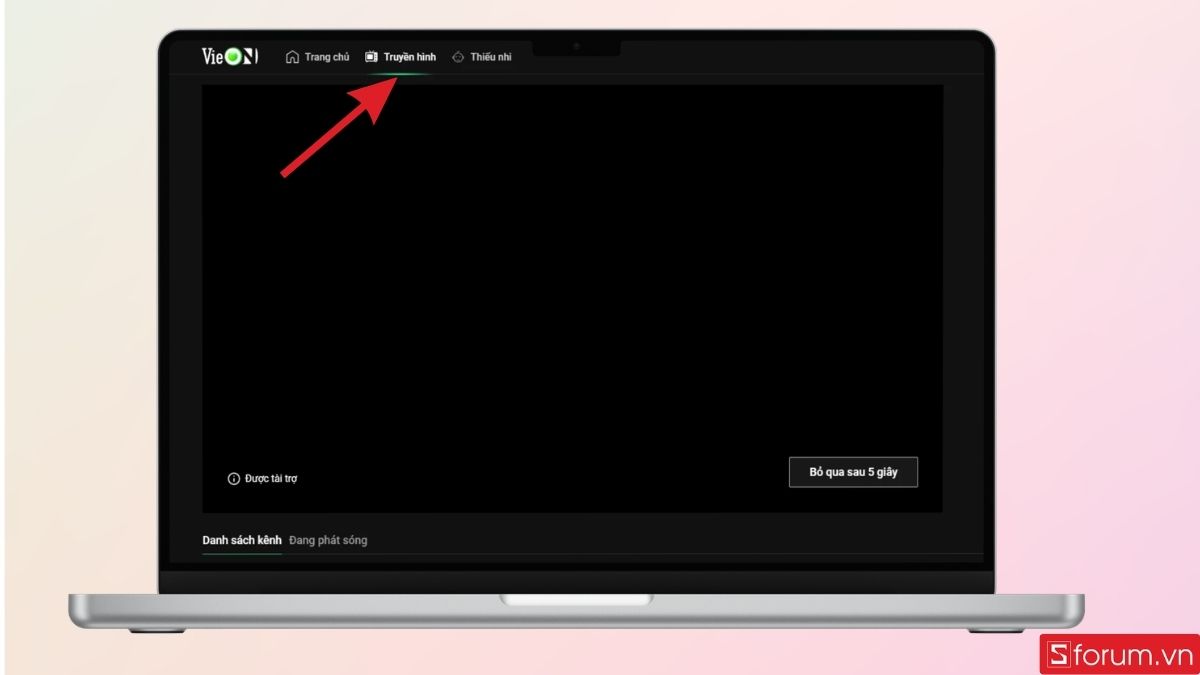This screenshot has width=1200, height=675.
Task: Click the Bỏ qua sau 5 giây button
Action: [x=853, y=472]
